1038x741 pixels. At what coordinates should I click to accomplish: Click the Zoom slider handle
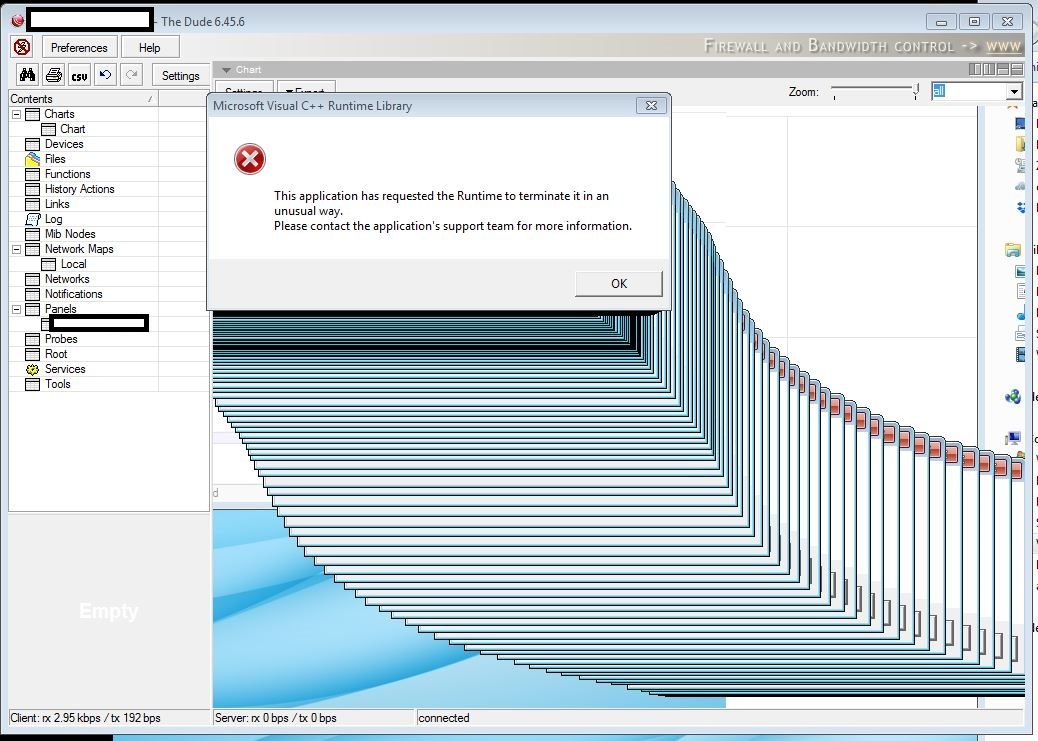click(x=916, y=91)
